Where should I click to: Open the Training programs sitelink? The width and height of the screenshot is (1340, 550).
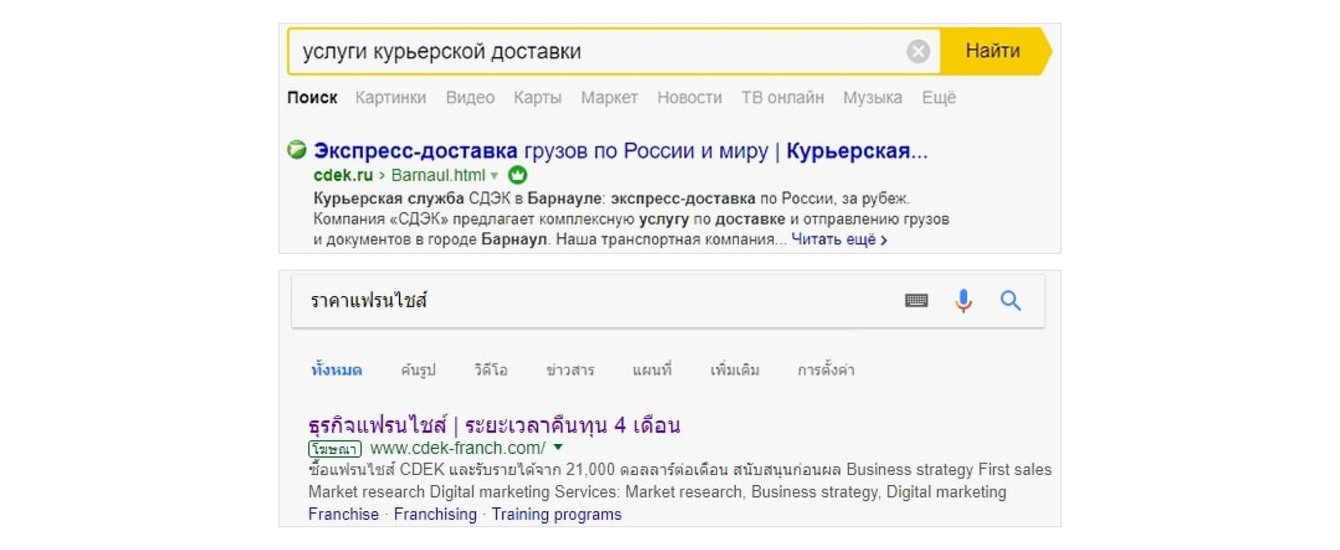(x=556, y=514)
